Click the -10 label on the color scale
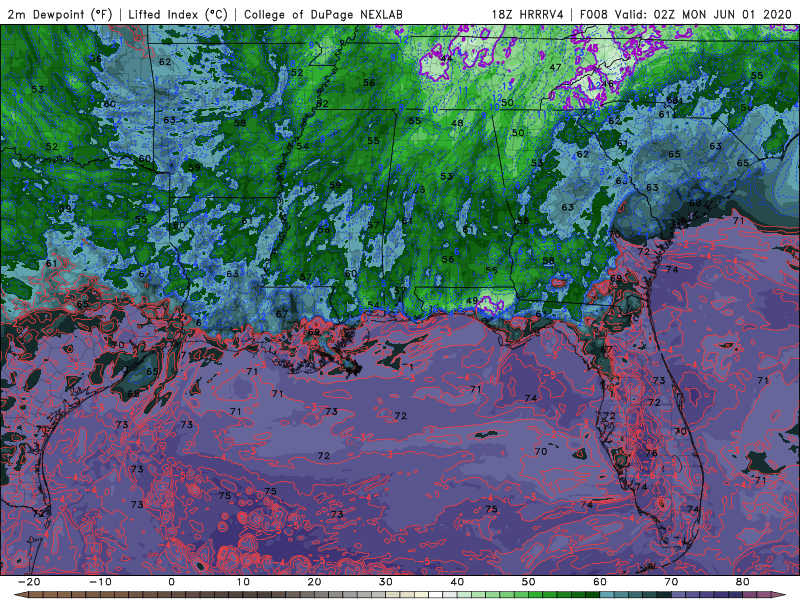Viewport: 800px width, 600px height. [100, 582]
